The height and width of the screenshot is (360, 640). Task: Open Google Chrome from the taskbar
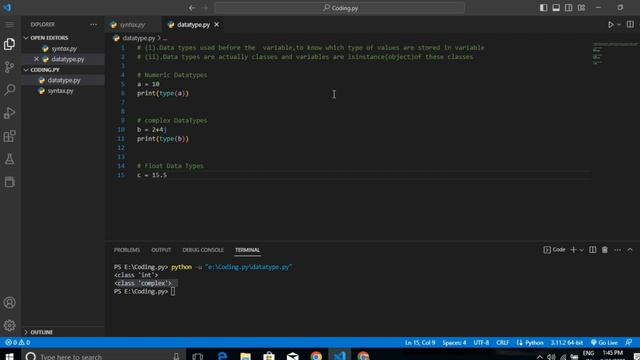coord(316,356)
